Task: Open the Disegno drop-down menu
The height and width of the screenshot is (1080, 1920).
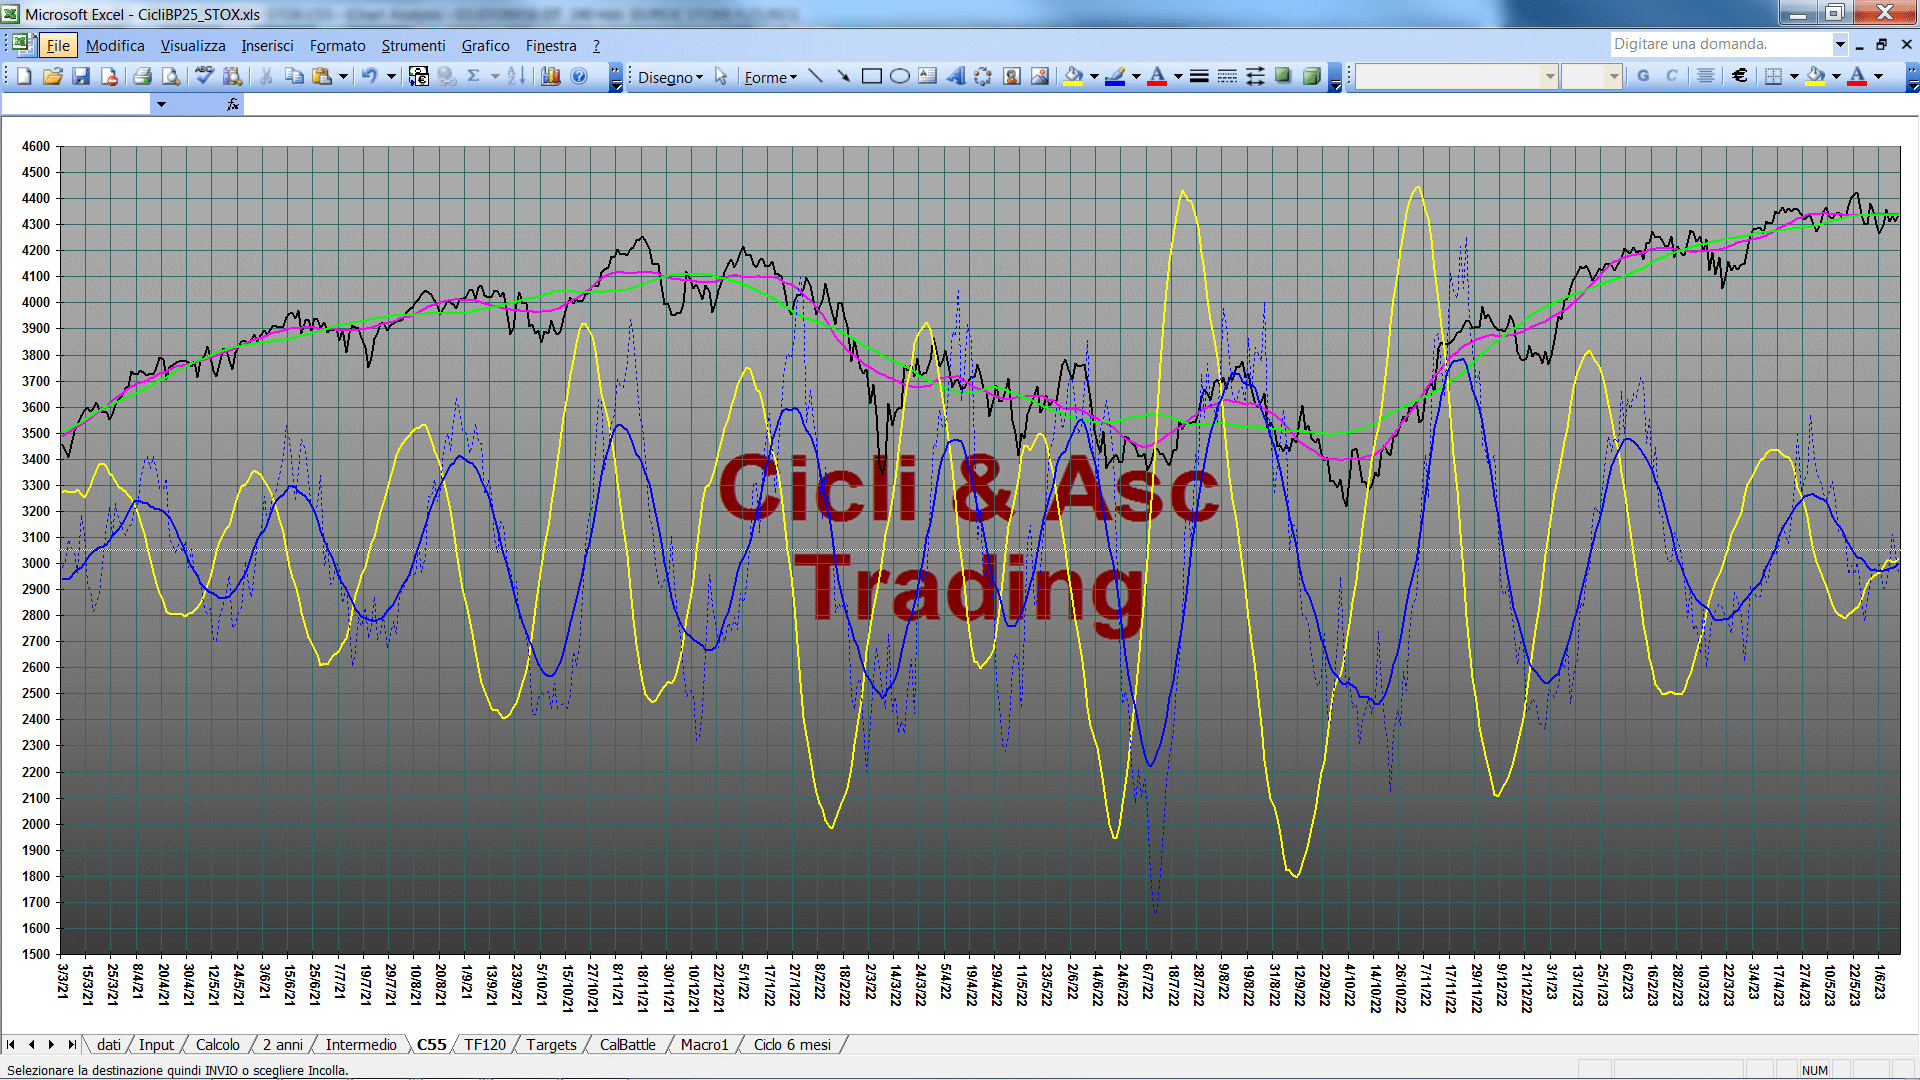Action: point(670,77)
